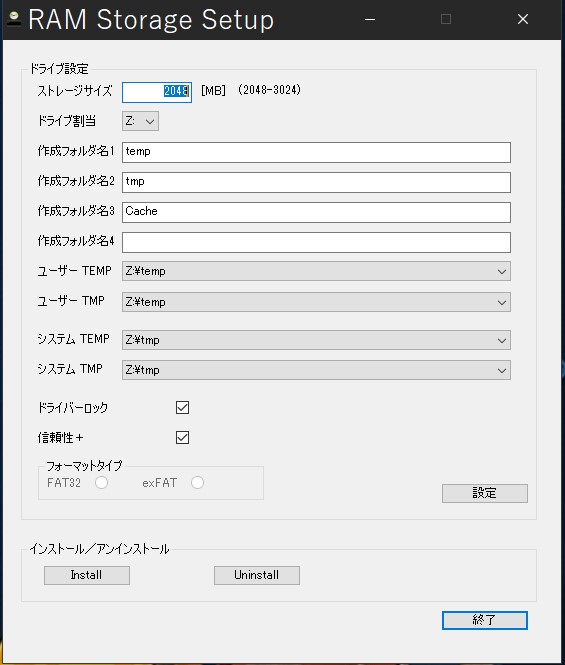Focus the ストレージサイズ size field
The height and width of the screenshot is (665, 565).
157,92
